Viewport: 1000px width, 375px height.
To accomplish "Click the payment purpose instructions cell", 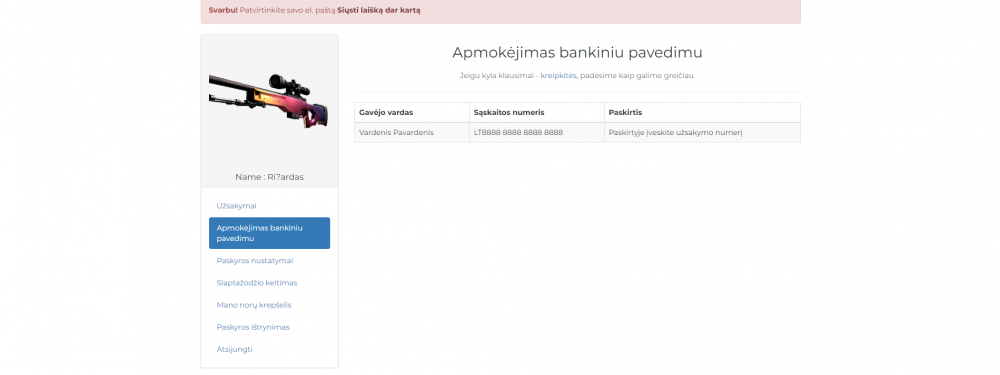I will point(702,133).
